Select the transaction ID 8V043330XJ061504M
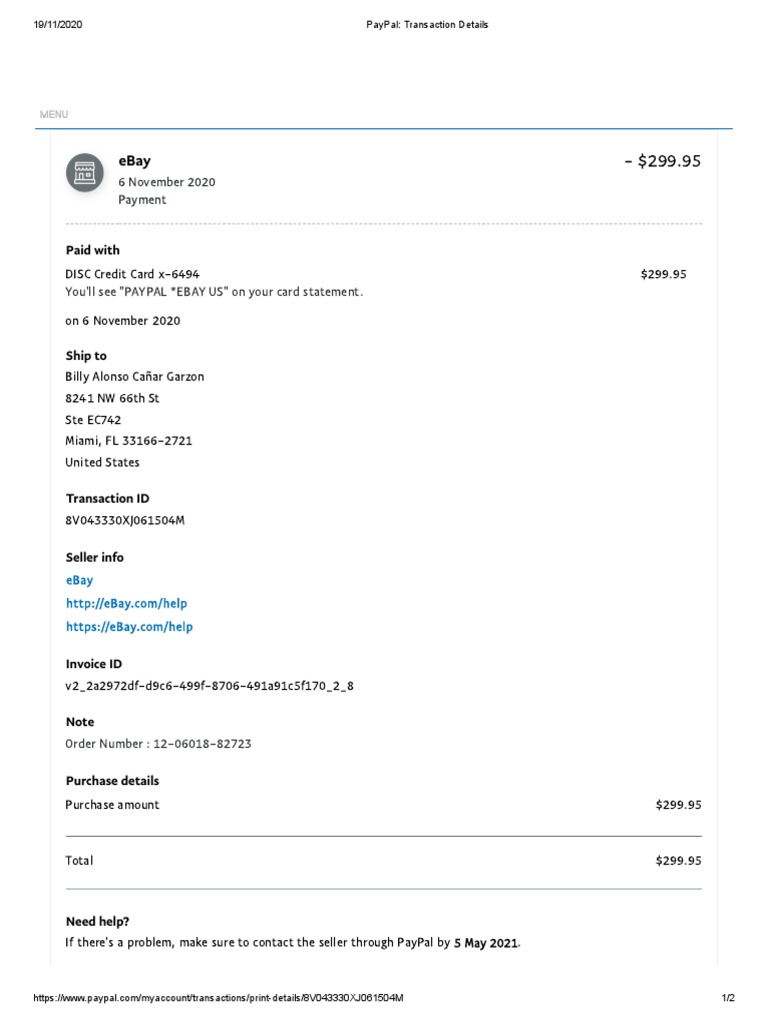 [125, 520]
